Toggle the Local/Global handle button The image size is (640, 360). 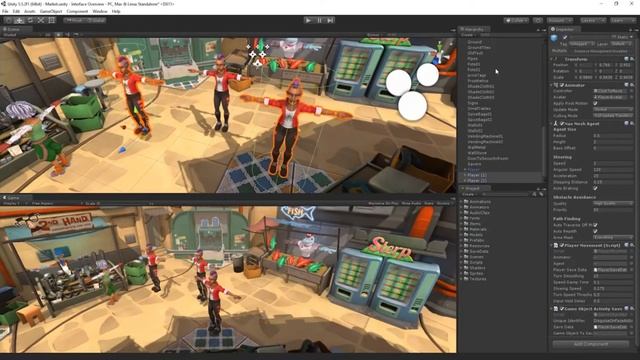[96, 20]
